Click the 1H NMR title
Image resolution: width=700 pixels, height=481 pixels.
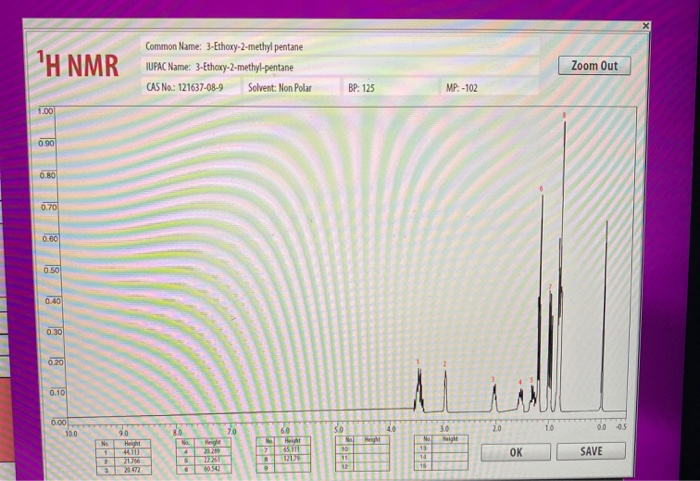point(78,65)
